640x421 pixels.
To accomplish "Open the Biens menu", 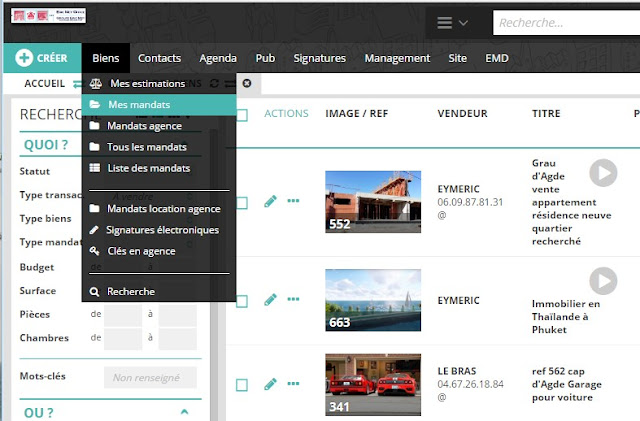I will pyautogui.click(x=106, y=58).
